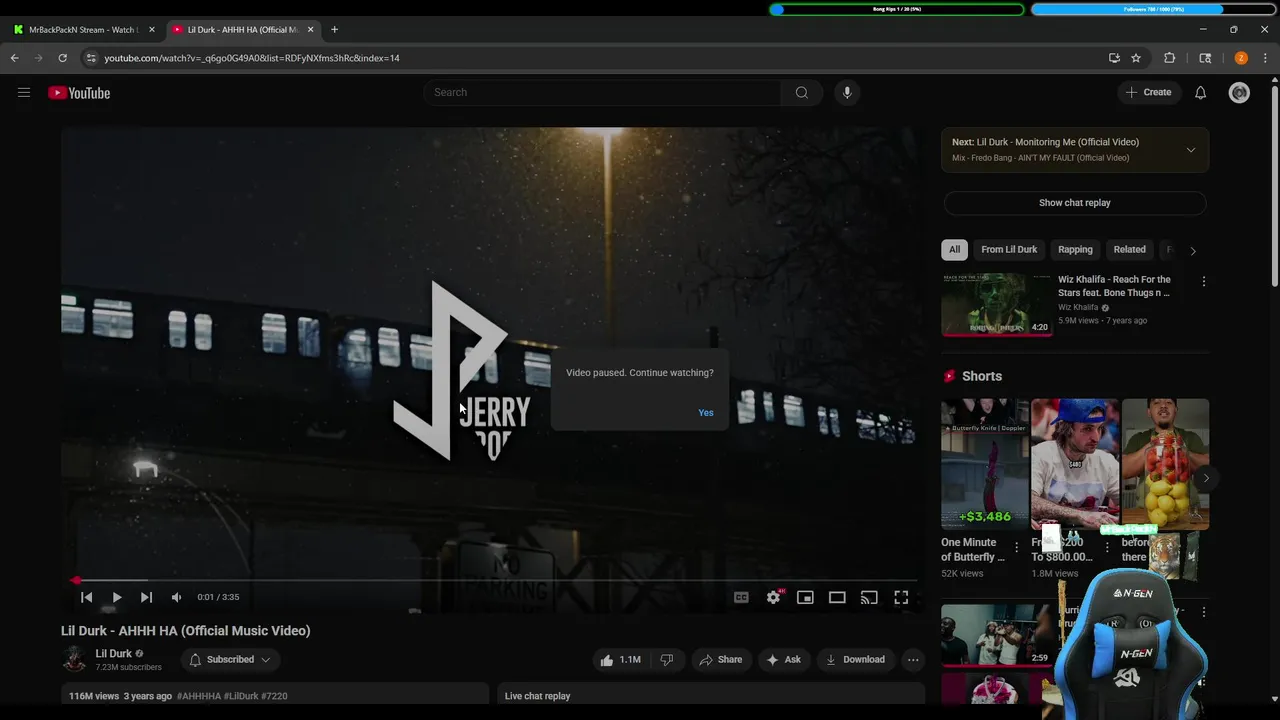The image size is (1280, 720).
Task: Open the notifications bell
Action: tap(1200, 93)
